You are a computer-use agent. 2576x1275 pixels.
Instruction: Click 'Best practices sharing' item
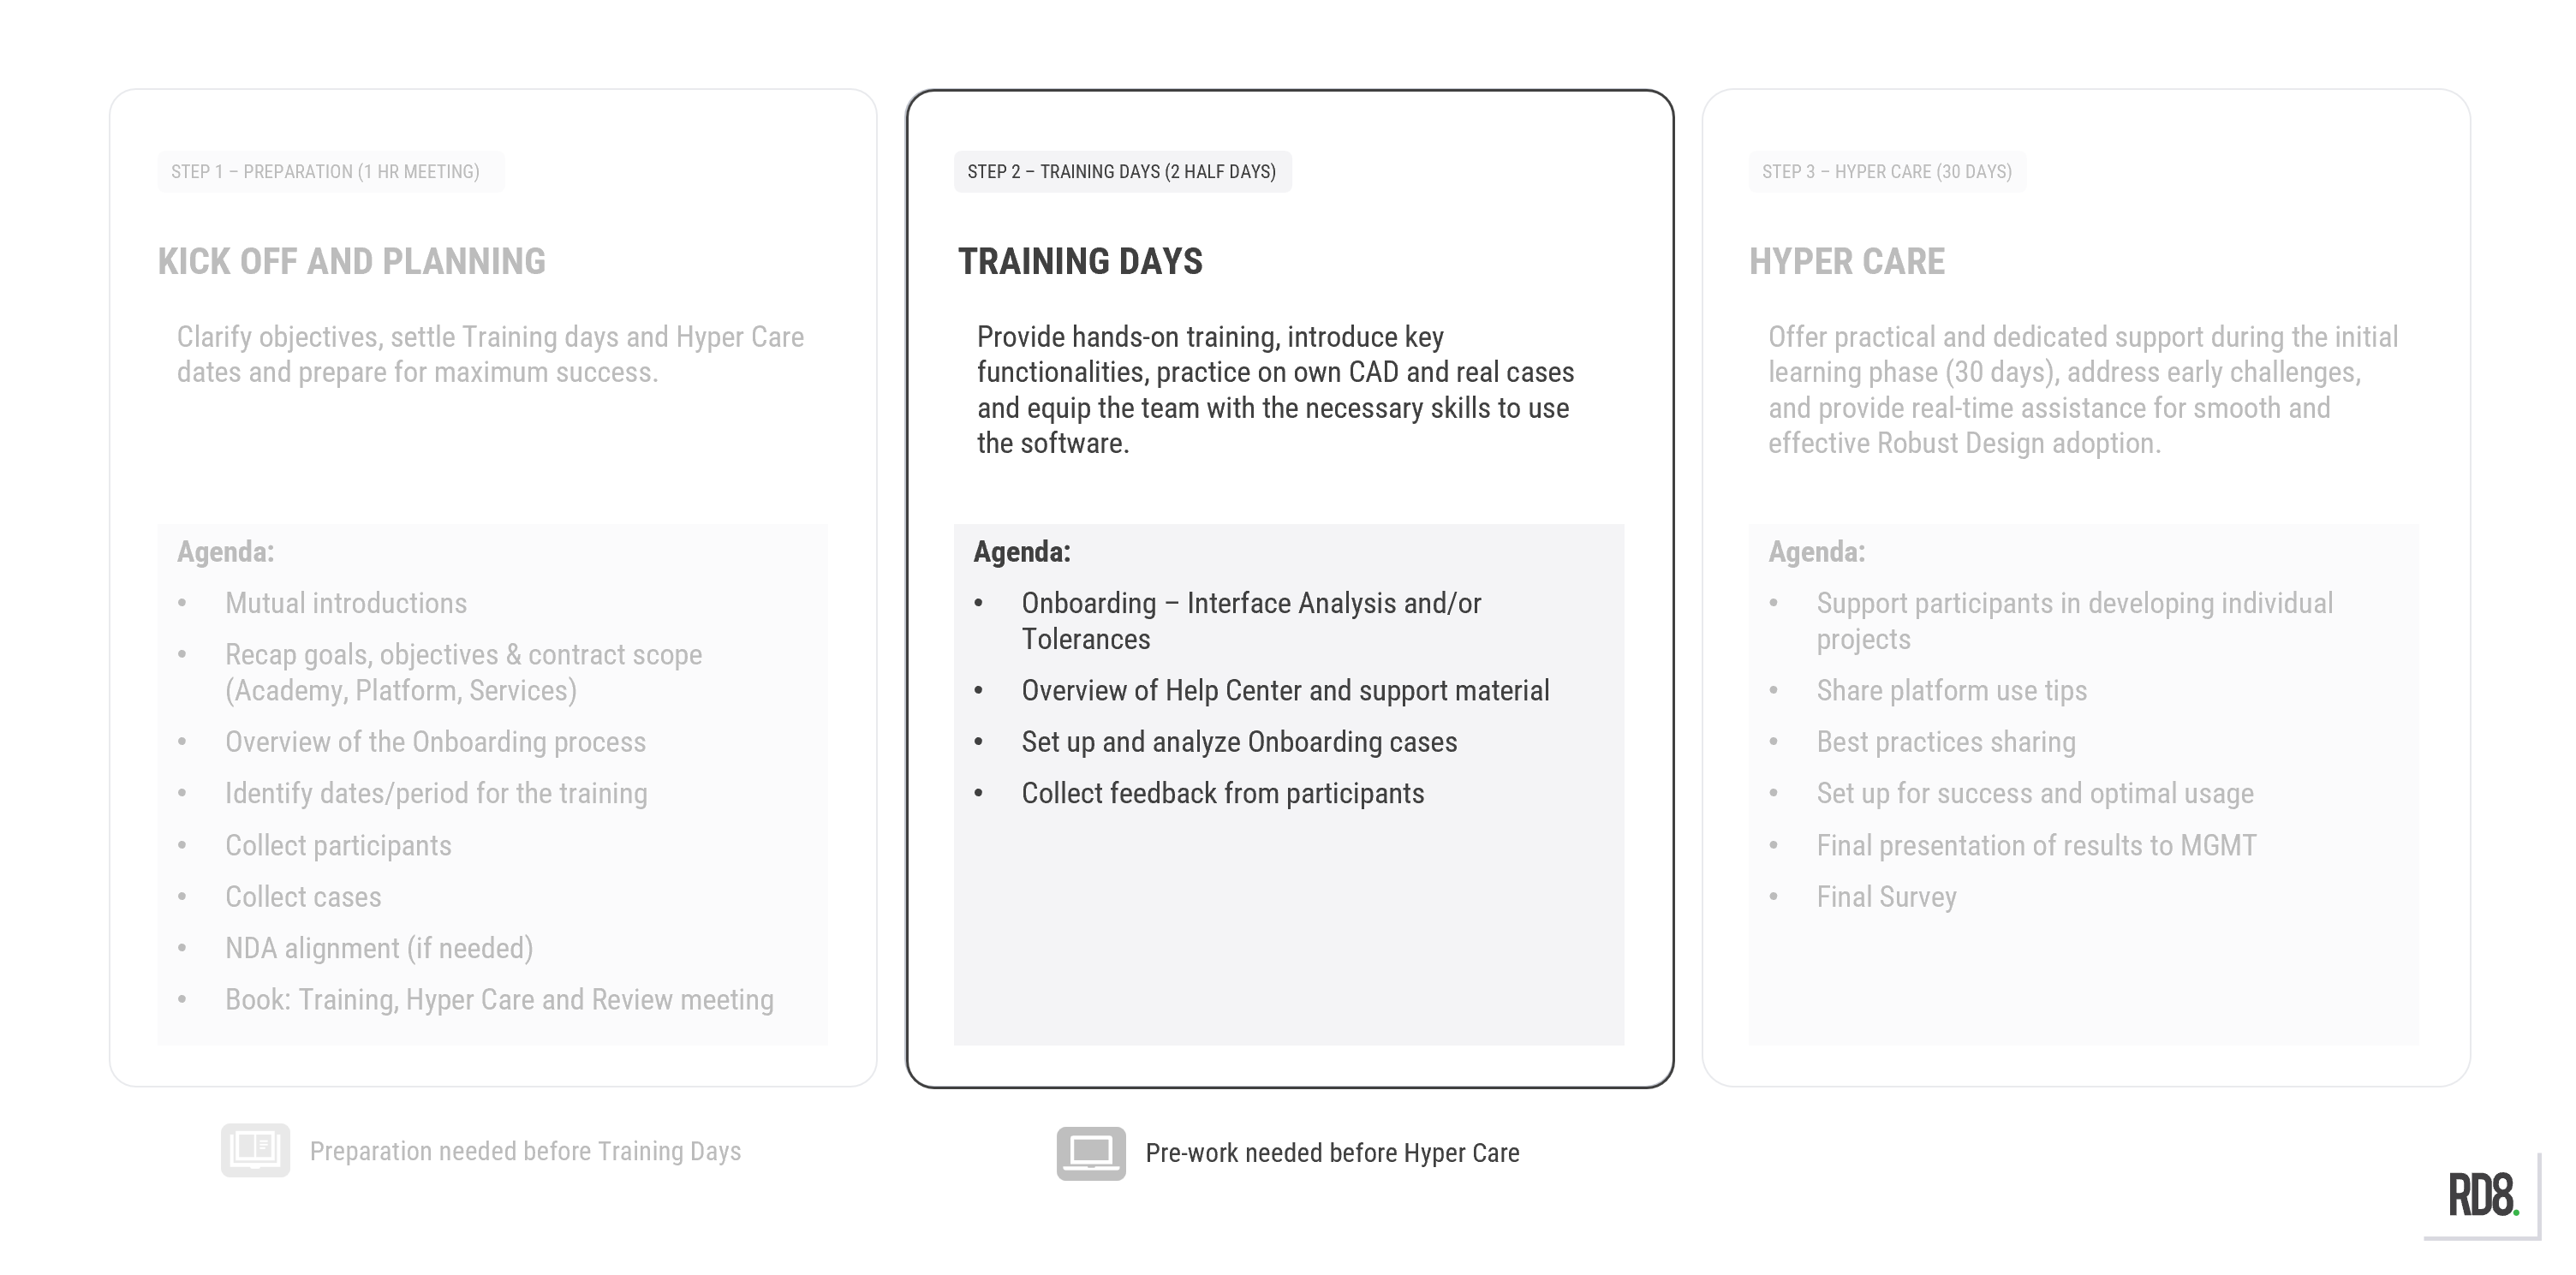1946,742
